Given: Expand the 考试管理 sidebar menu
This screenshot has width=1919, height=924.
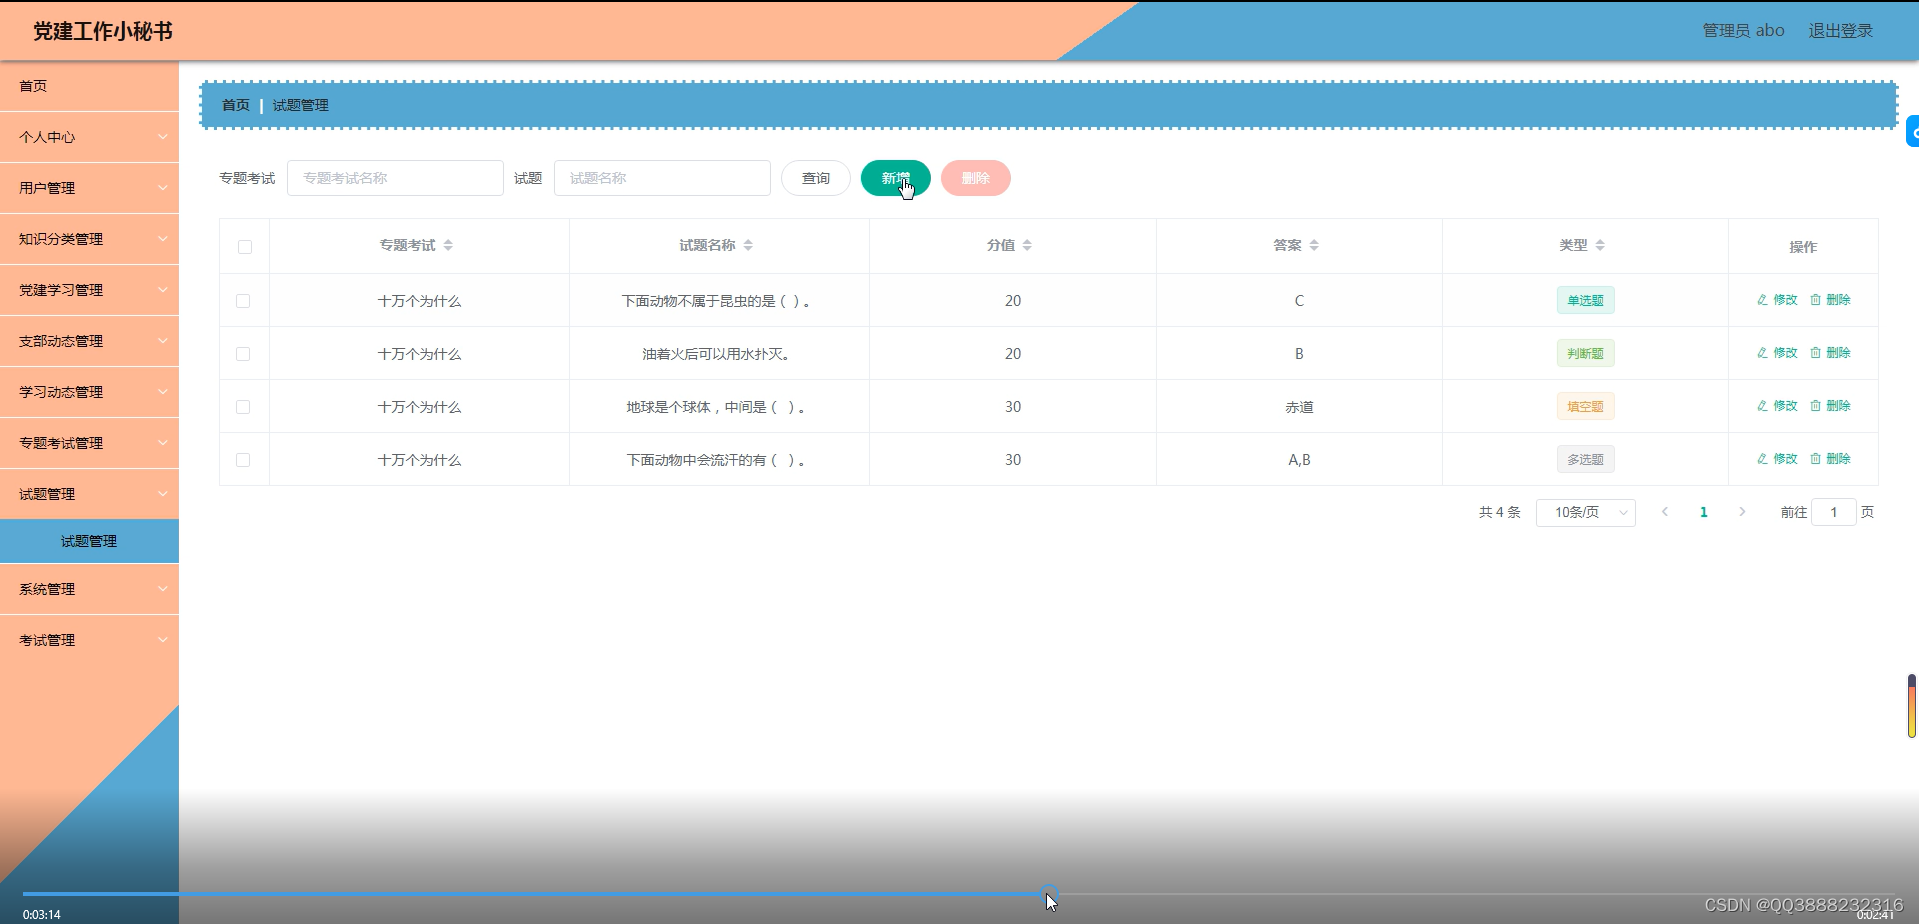Looking at the screenshot, I should (89, 640).
